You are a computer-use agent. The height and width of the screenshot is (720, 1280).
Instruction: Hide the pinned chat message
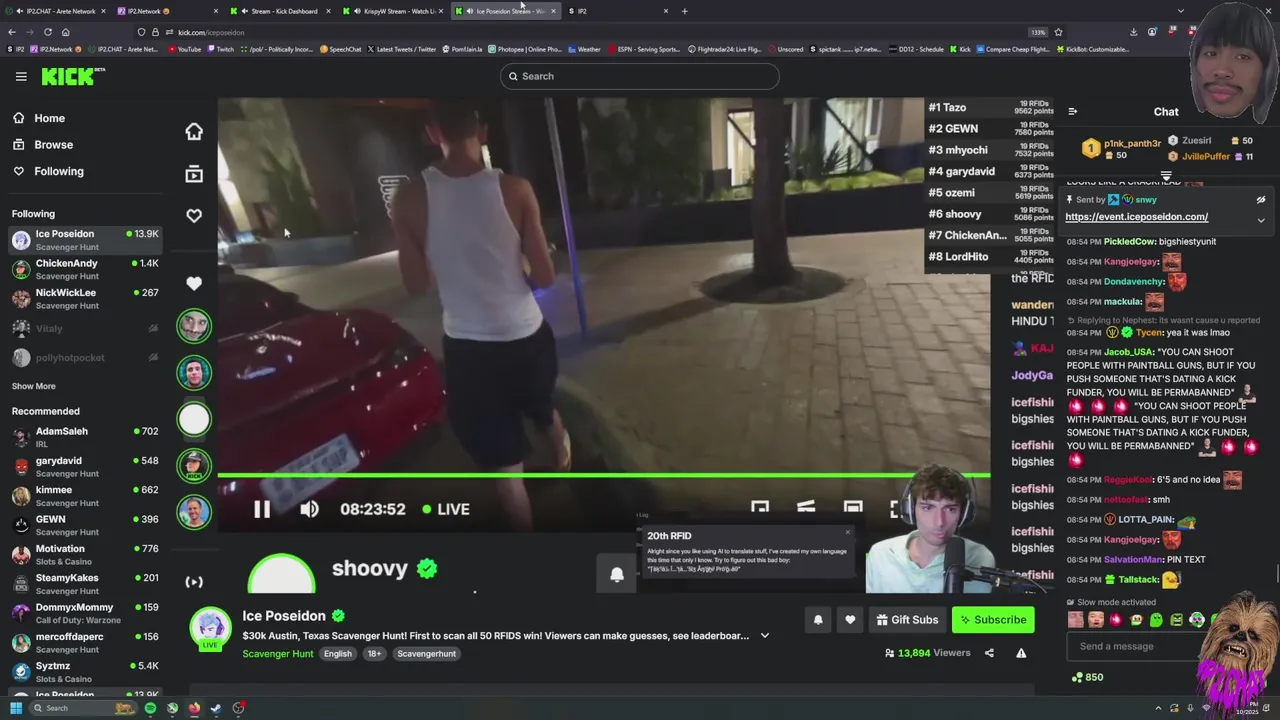(1261, 200)
